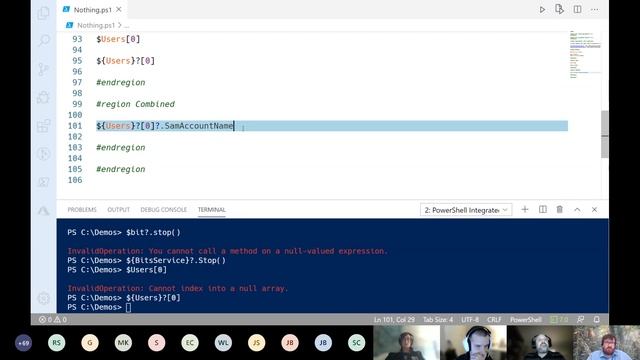Viewport: 640px width, 360px height.
Task: Click line number 103 in the gutter
Action: click(75, 147)
